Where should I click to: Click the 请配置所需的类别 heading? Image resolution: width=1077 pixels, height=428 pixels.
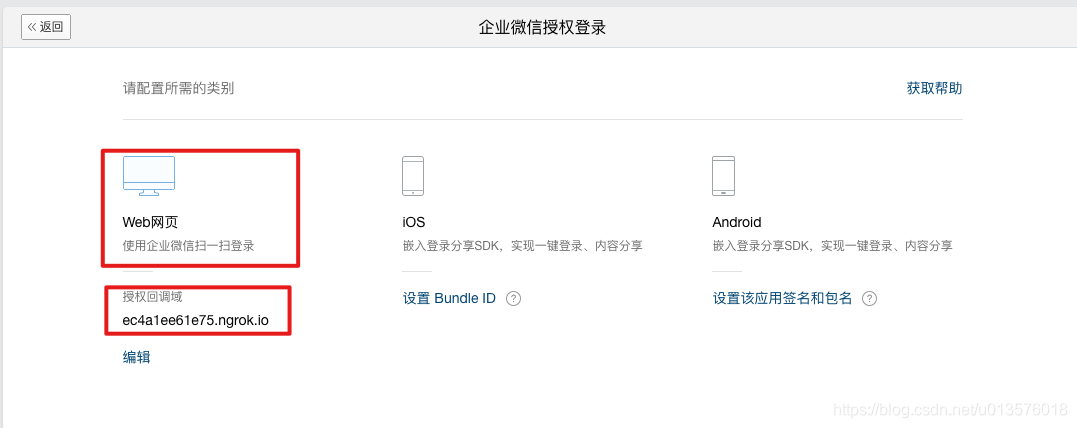(x=179, y=88)
